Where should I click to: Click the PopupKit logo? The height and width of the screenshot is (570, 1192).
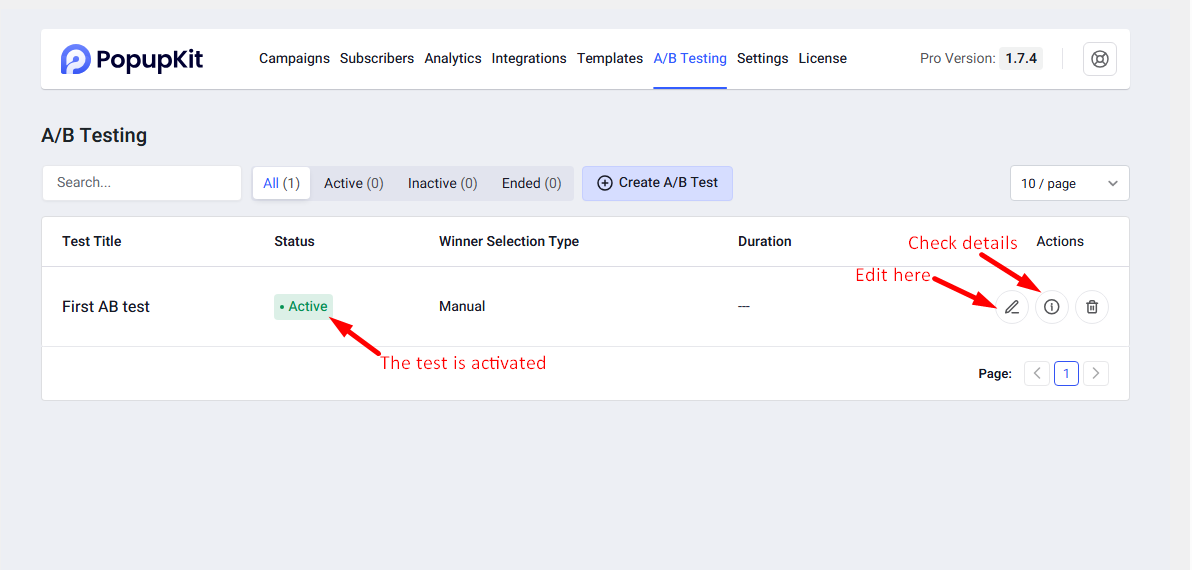(x=132, y=59)
